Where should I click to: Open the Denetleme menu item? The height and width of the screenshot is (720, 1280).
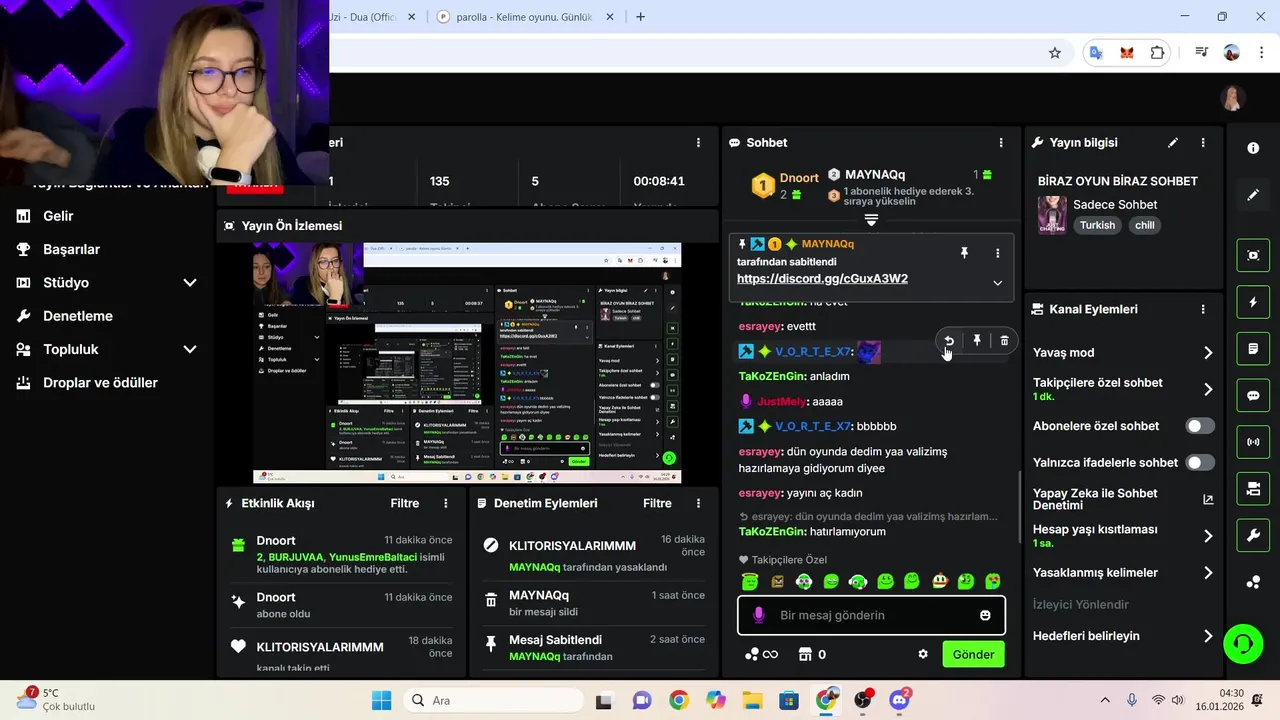coord(77,316)
